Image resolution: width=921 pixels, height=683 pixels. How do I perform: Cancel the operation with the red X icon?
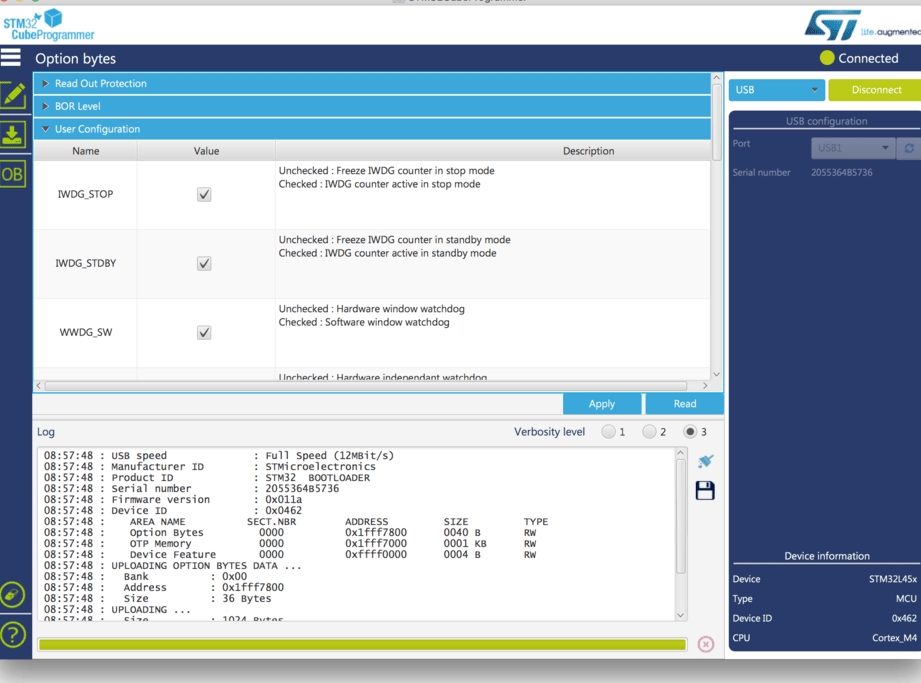pos(706,644)
